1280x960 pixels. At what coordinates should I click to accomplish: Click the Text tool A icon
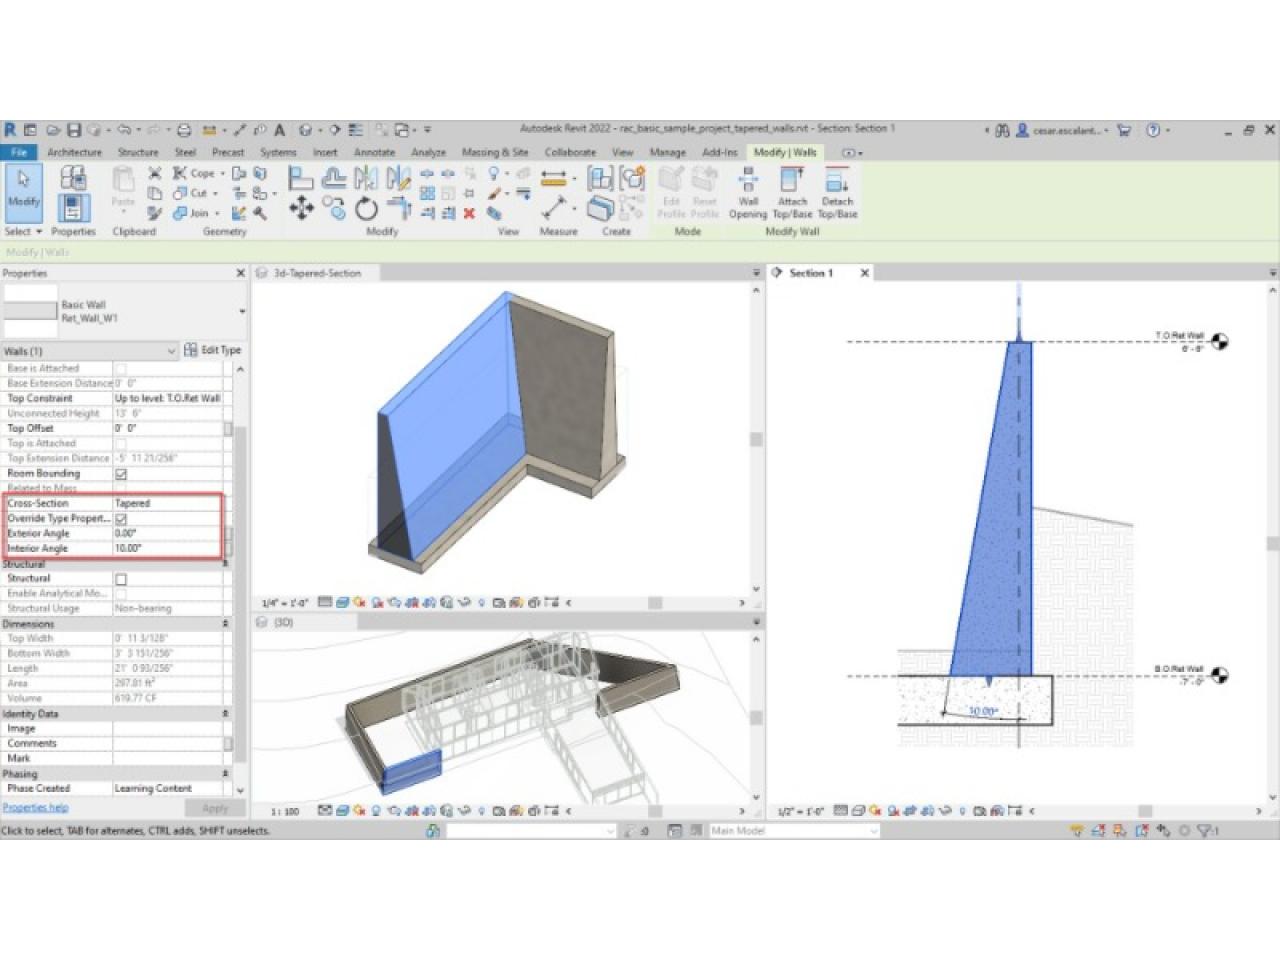[280, 130]
